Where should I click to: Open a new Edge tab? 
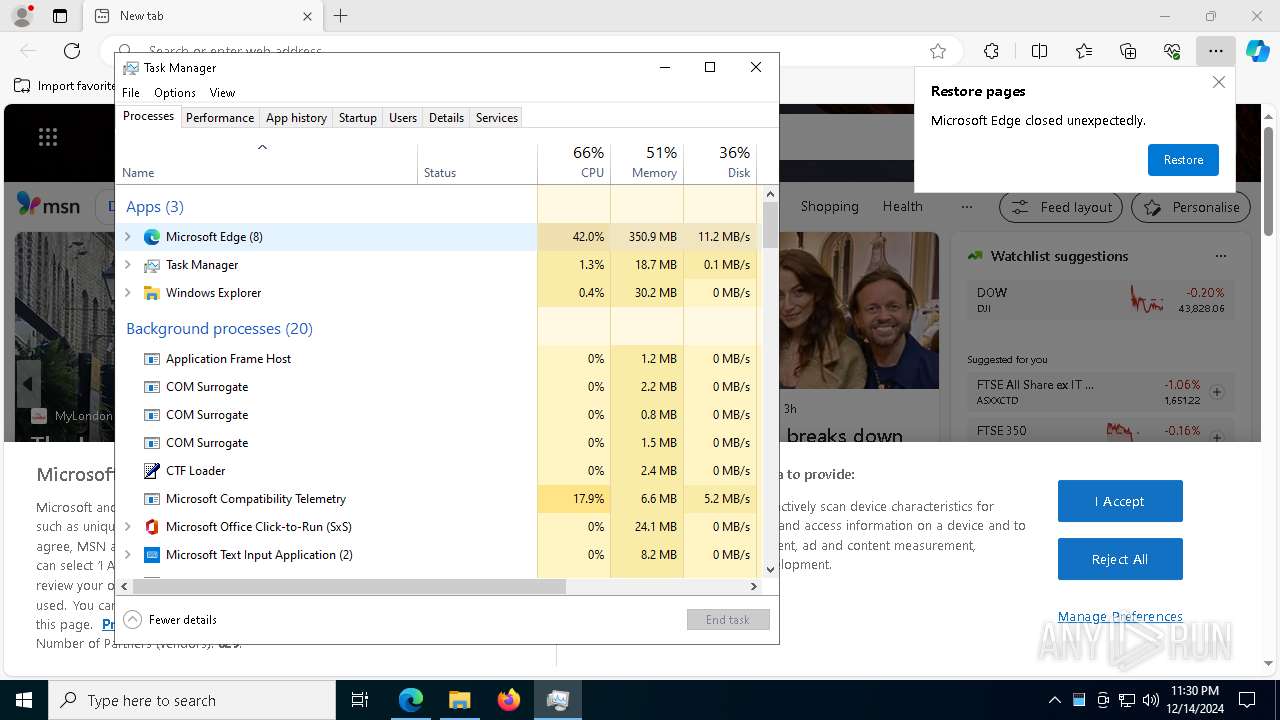[x=341, y=16]
